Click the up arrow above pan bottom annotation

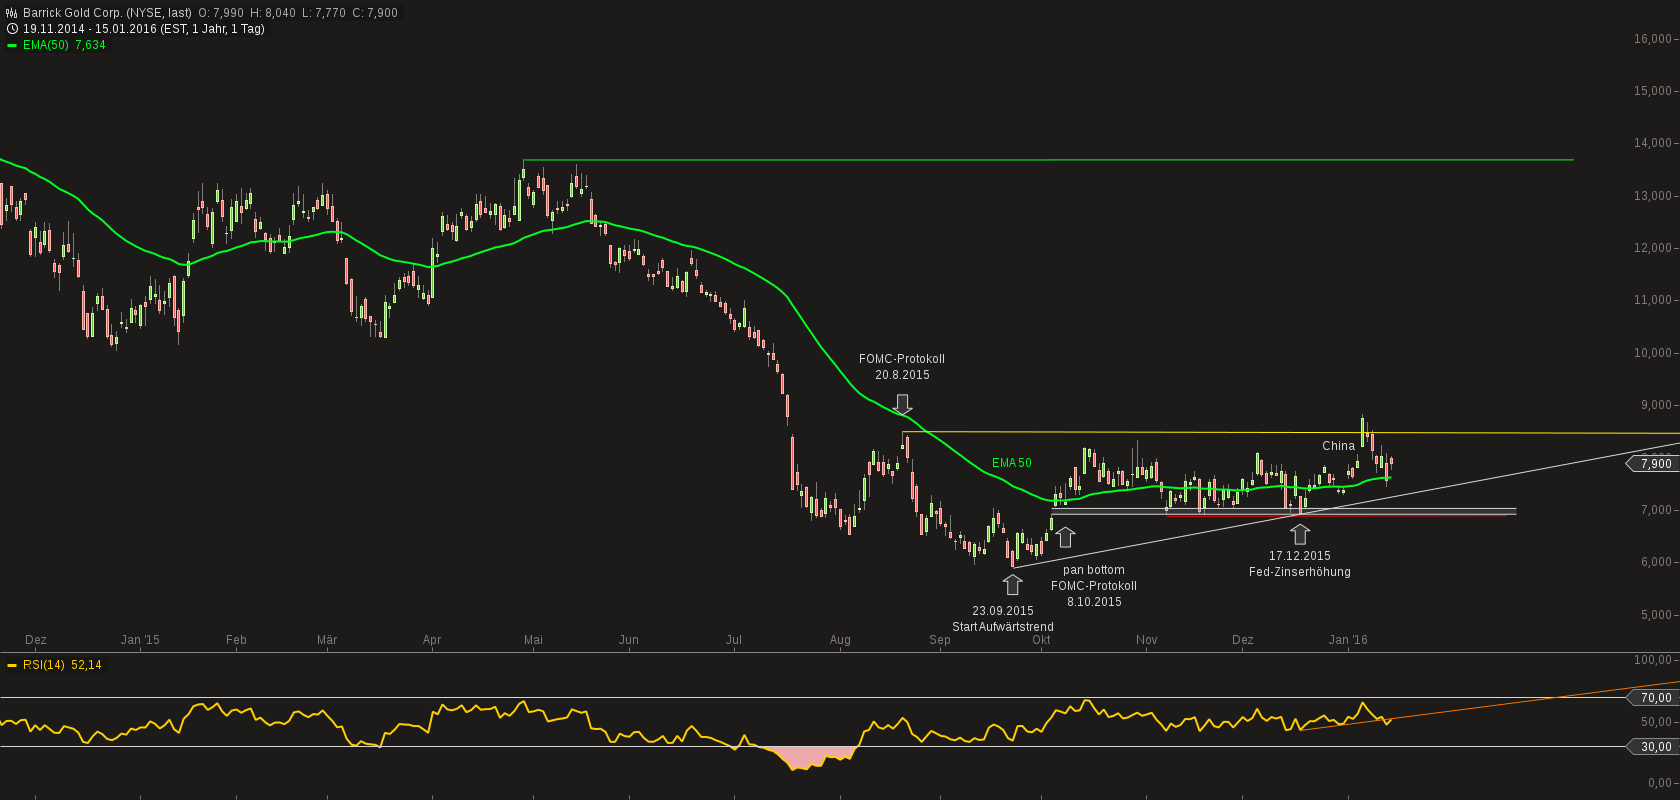1065,537
